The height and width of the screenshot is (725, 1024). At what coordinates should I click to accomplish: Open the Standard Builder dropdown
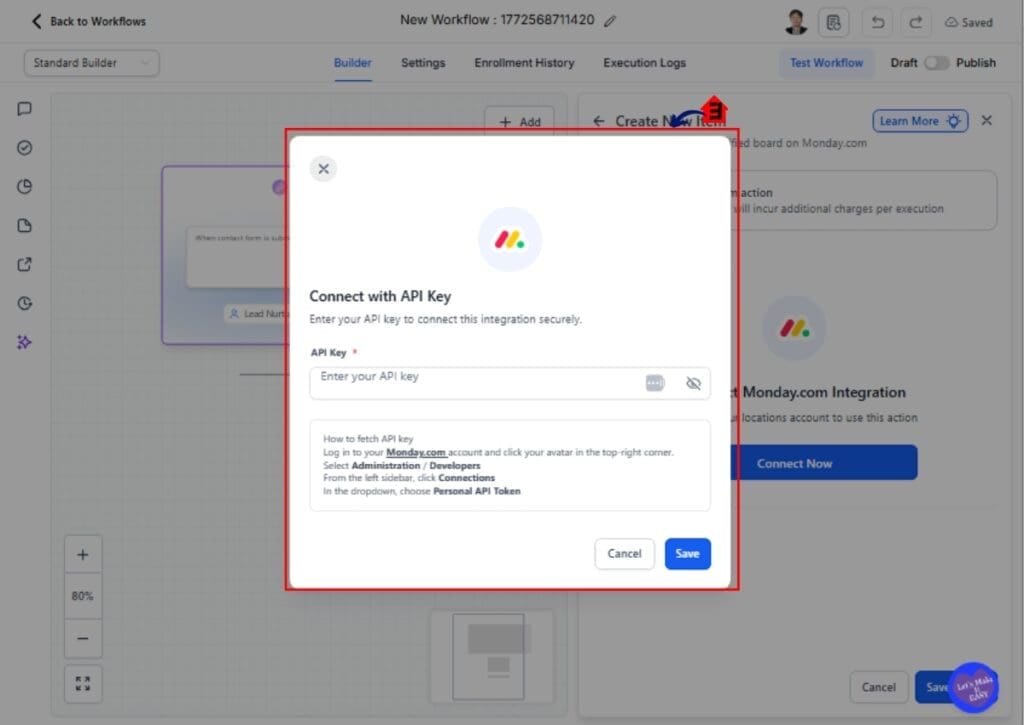[91, 62]
